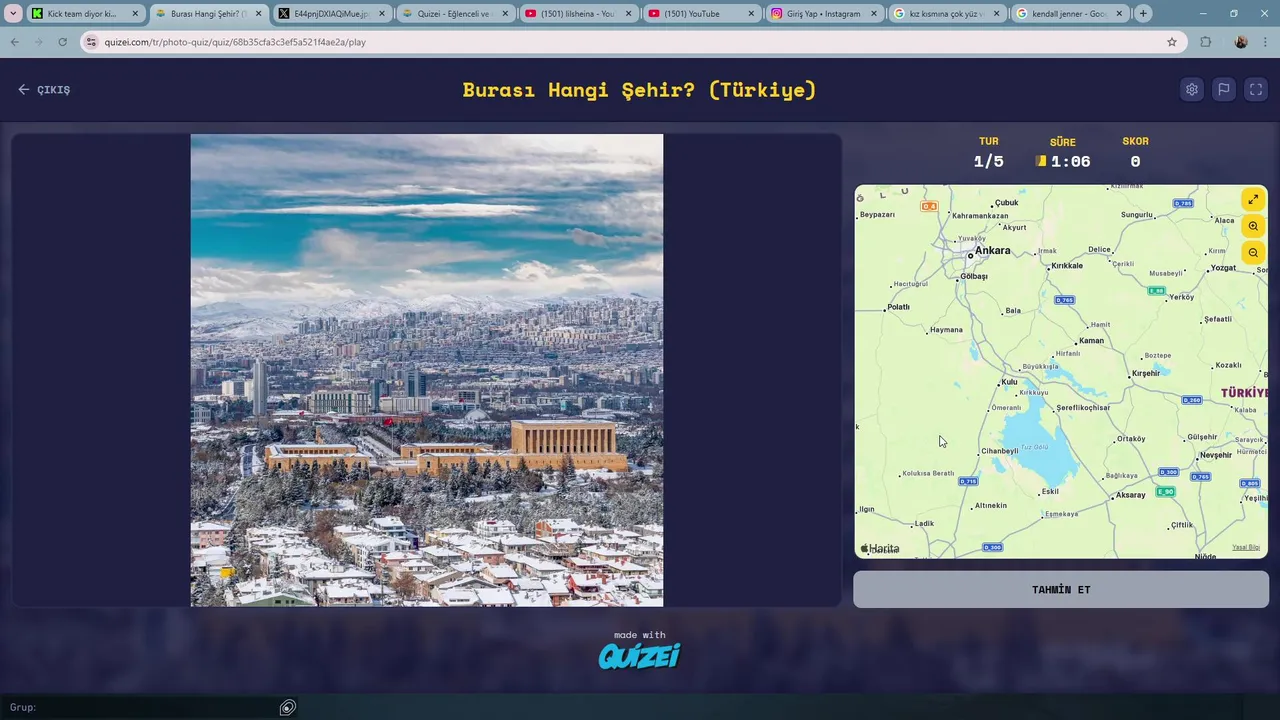Click the back arrow next to ÇIKIŞ
1280x720 pixels.
(x=24, y=89)
